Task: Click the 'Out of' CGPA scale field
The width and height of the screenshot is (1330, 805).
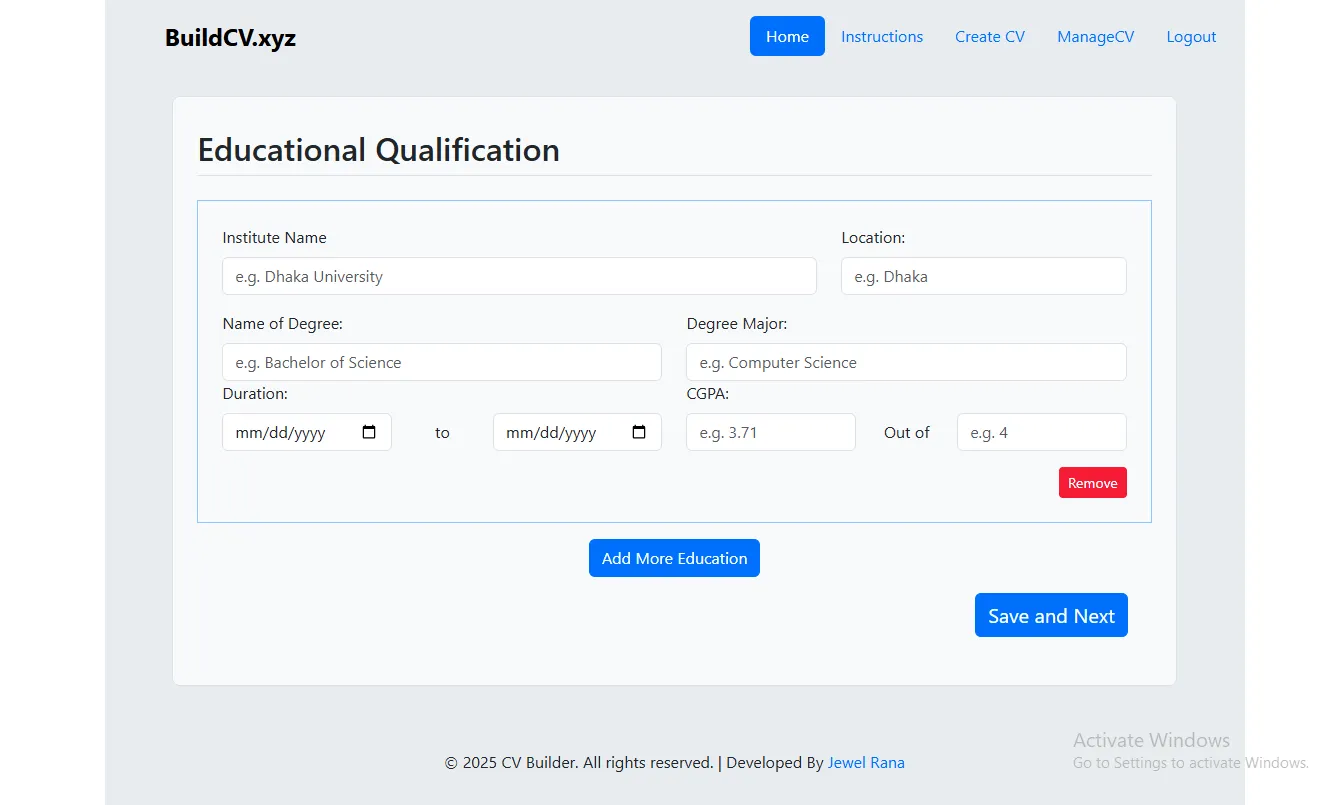Action: pos(1041,432)
